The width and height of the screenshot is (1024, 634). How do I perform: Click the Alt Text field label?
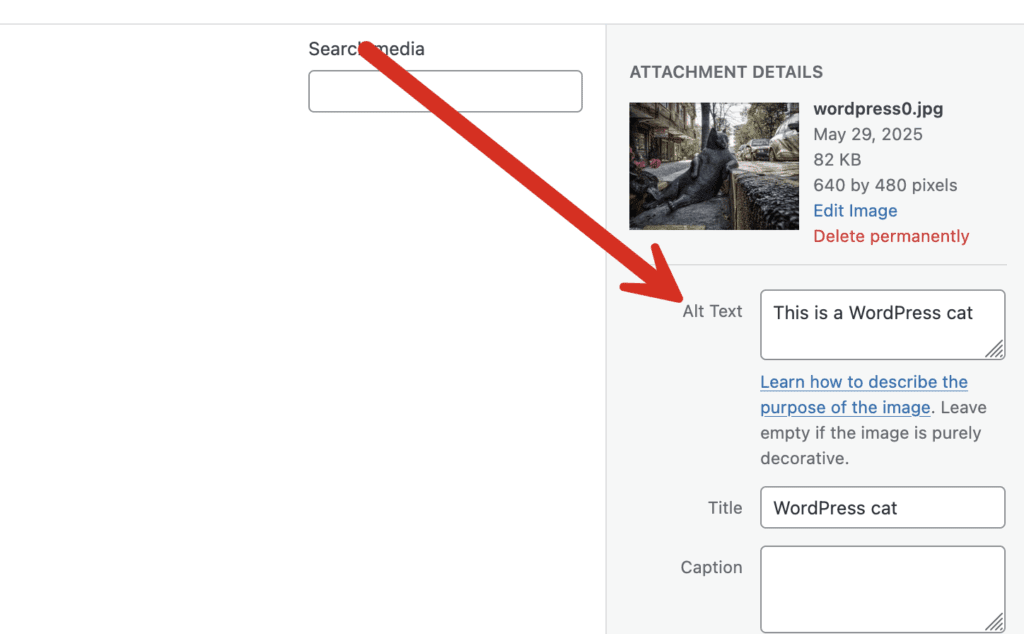712,311
